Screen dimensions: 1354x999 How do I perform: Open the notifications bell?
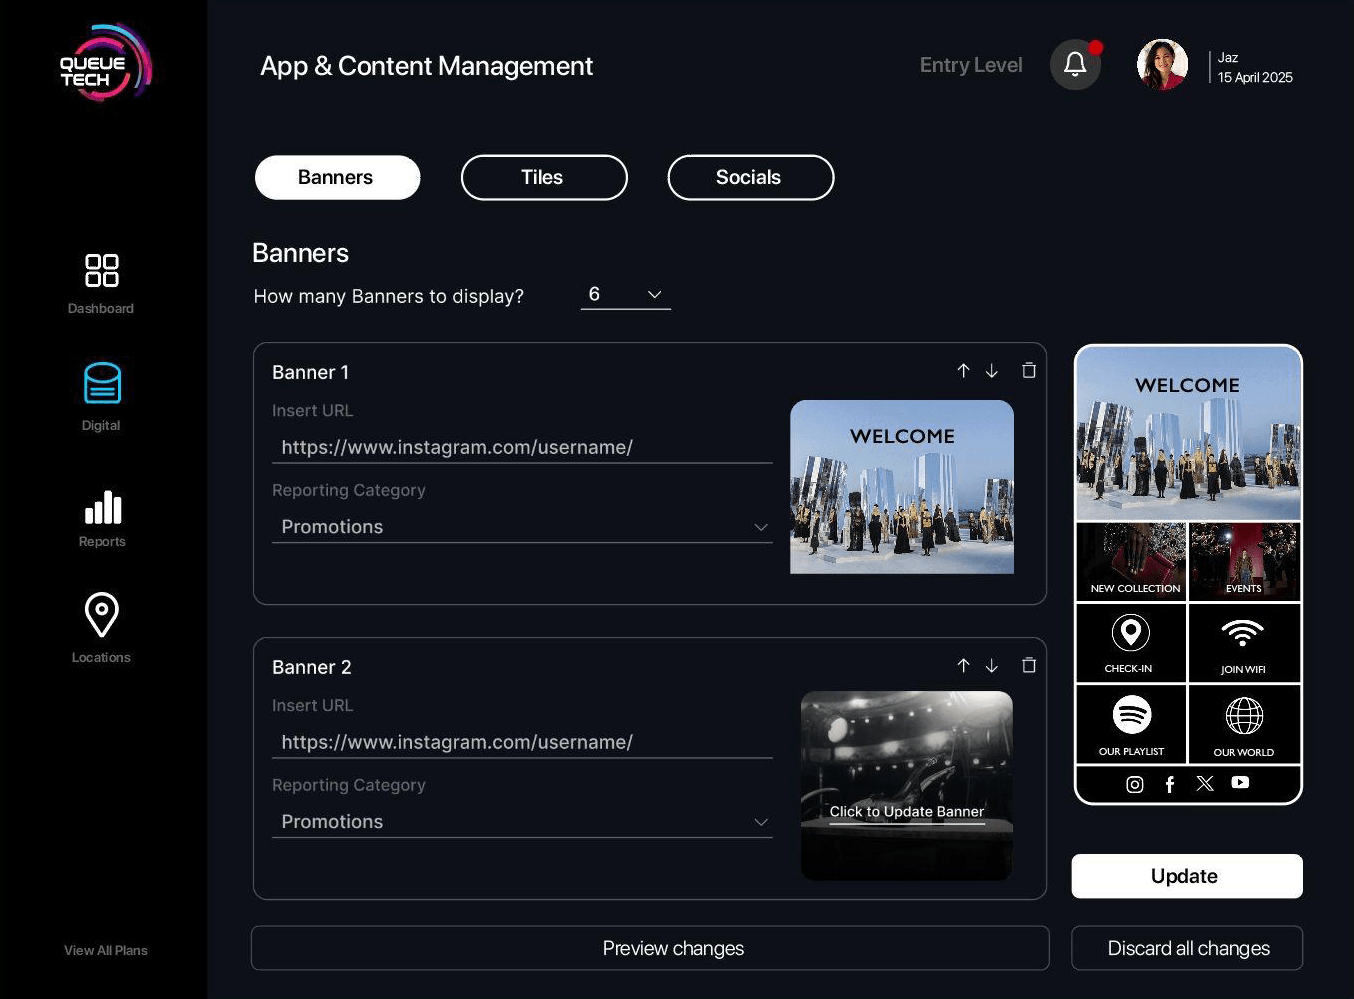(1075, 65)
